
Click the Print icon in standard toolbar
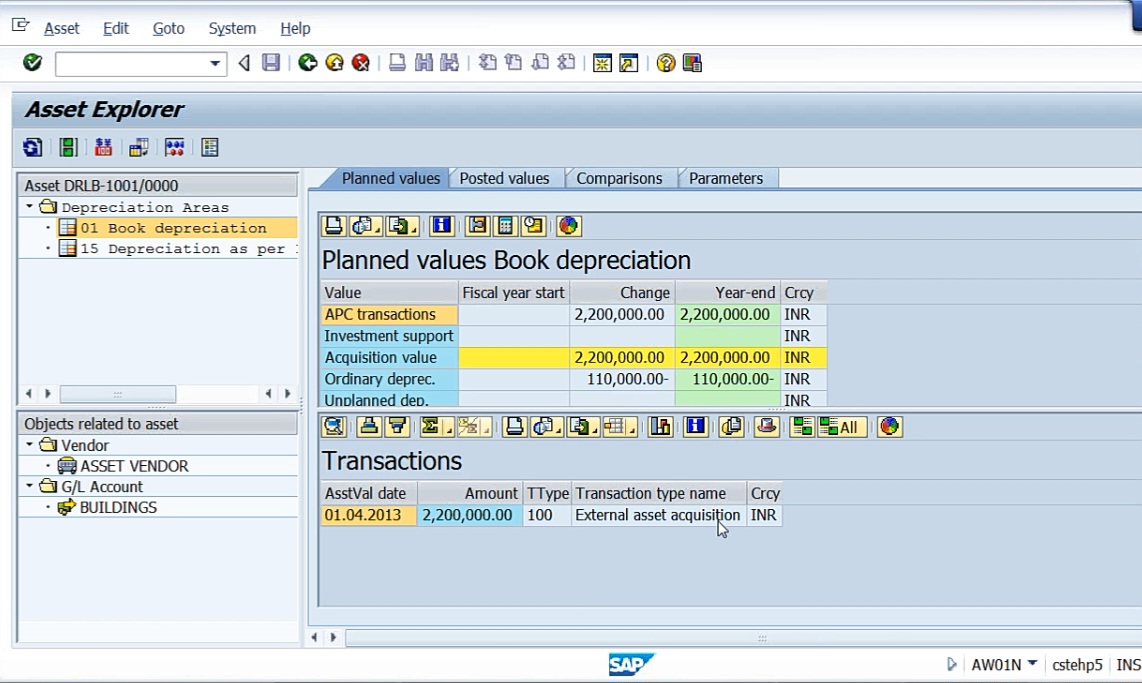click(397, 63)
